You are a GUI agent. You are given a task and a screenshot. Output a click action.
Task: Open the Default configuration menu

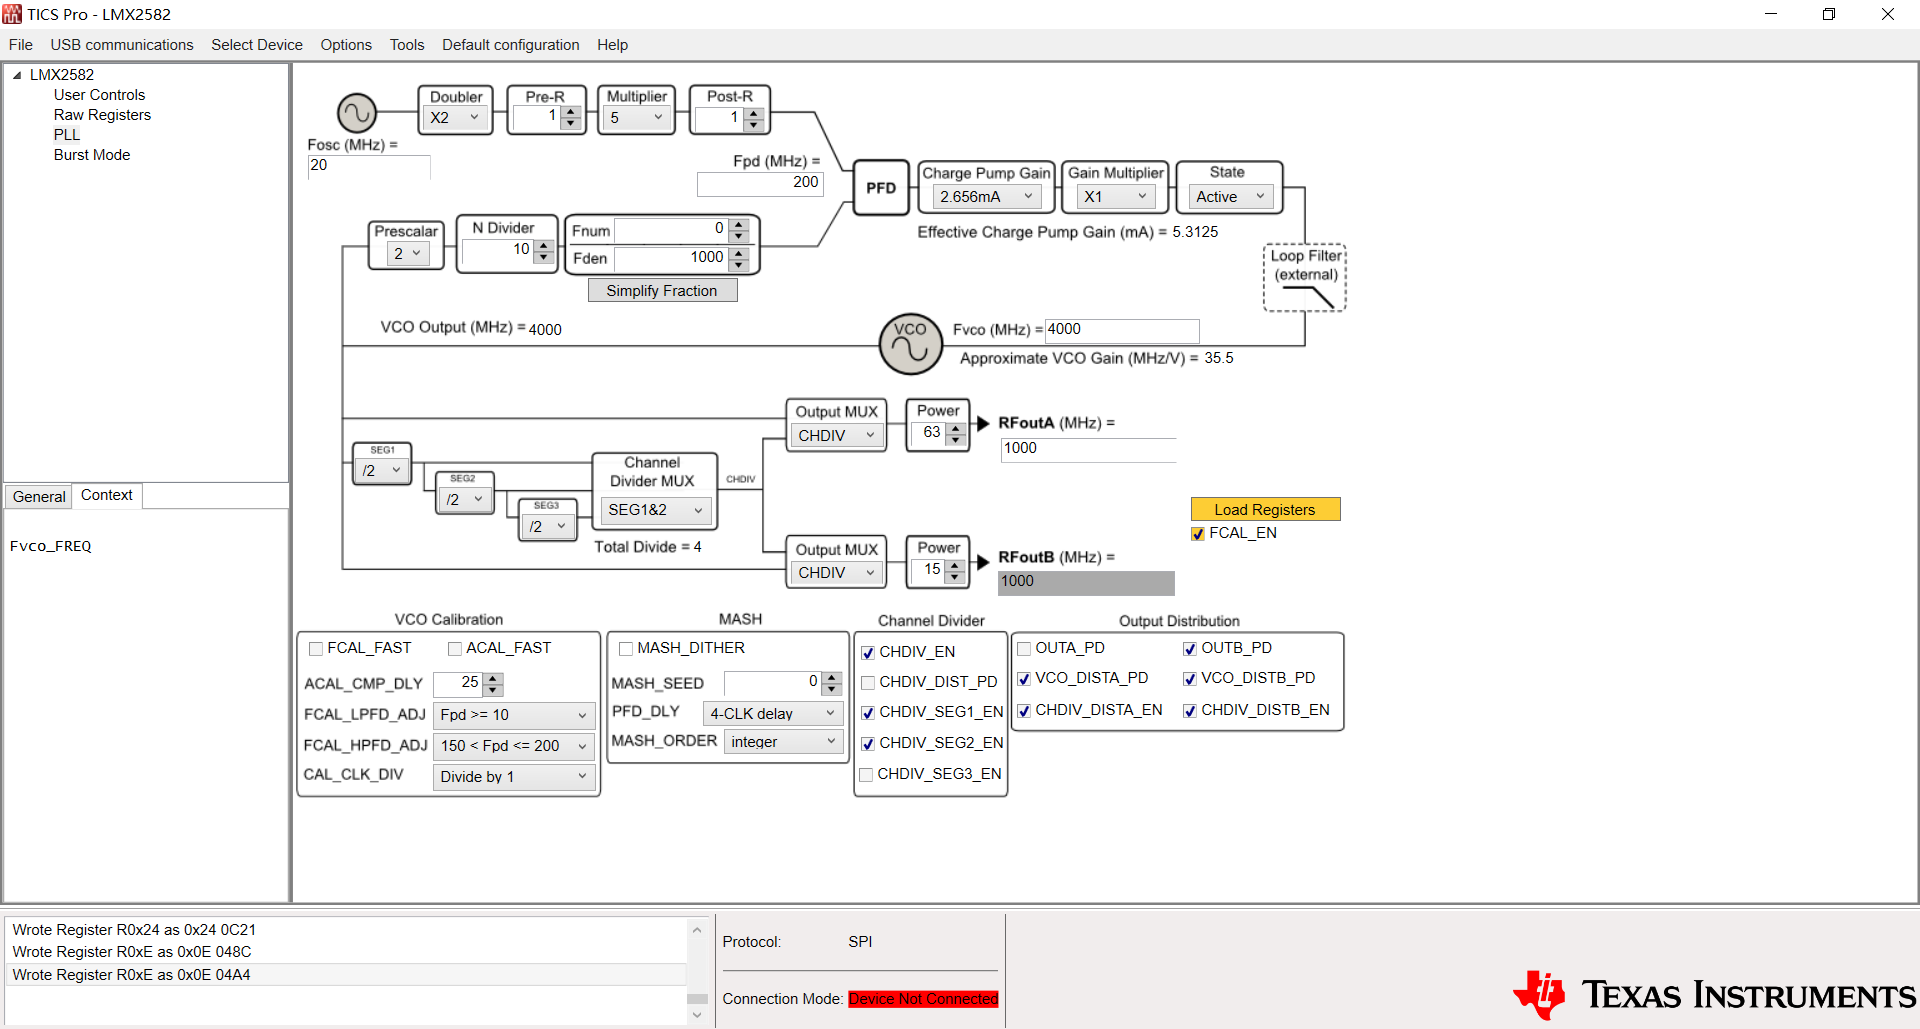(x=511, y=45)
